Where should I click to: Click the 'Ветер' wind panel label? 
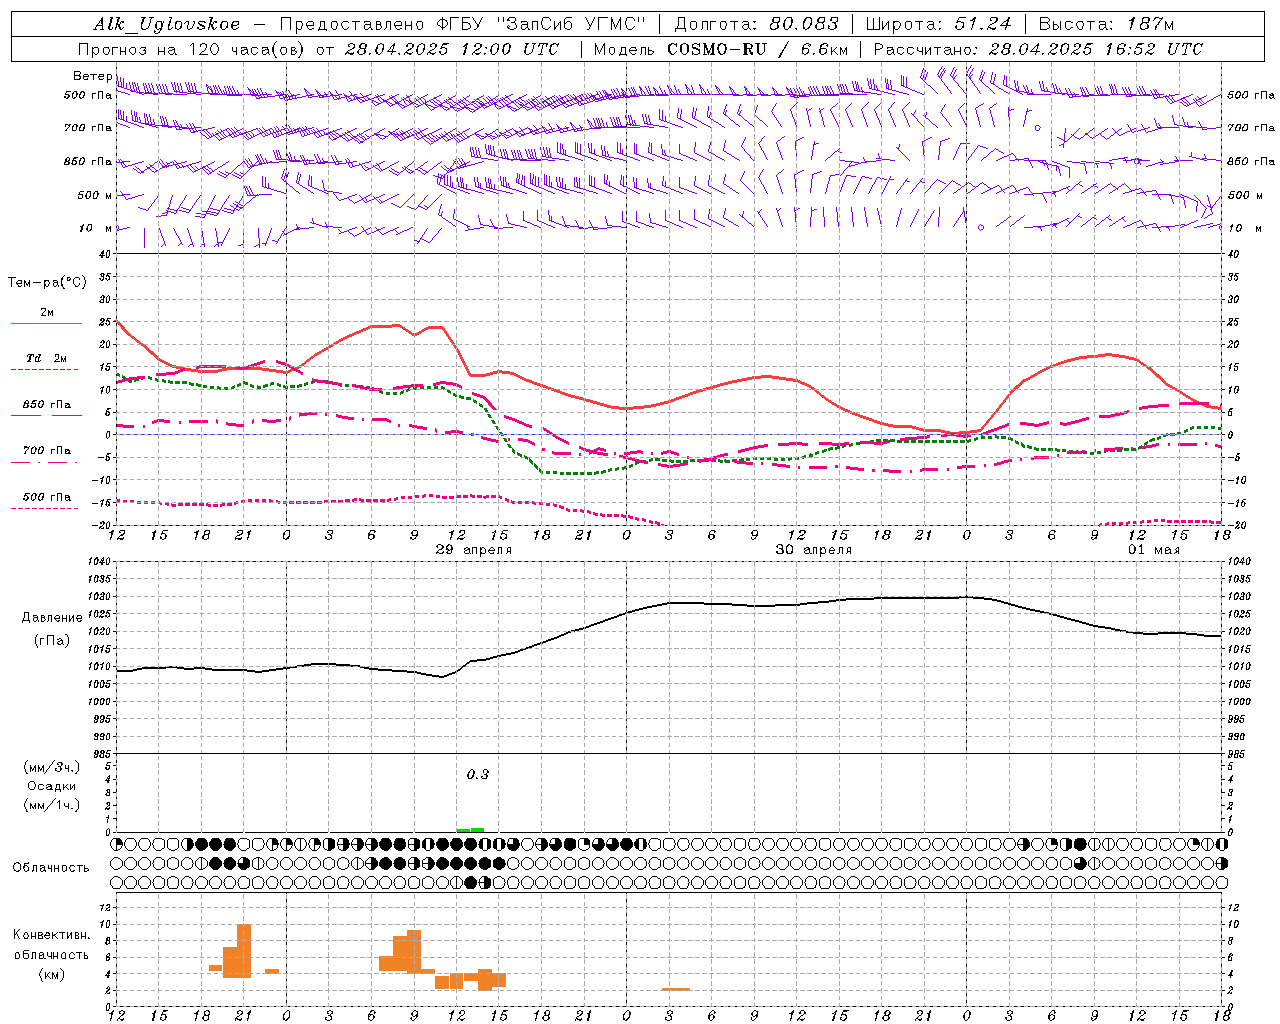click(x=92, y=76)
